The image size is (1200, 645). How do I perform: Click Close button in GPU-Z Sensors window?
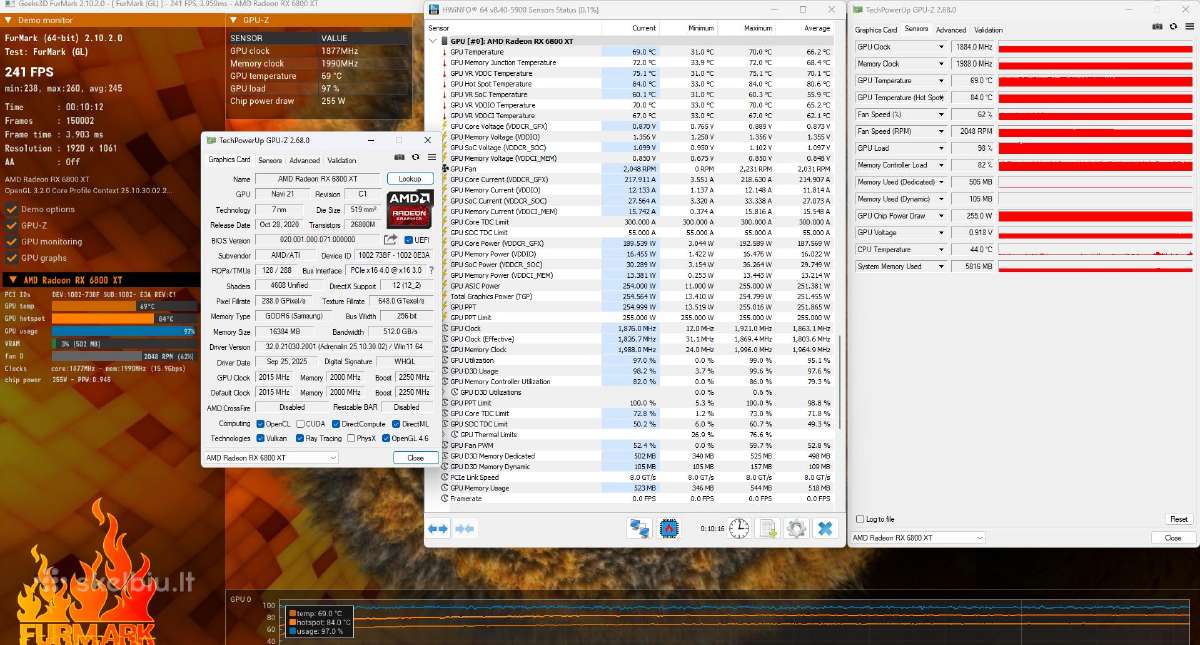tap(1173, 537)
